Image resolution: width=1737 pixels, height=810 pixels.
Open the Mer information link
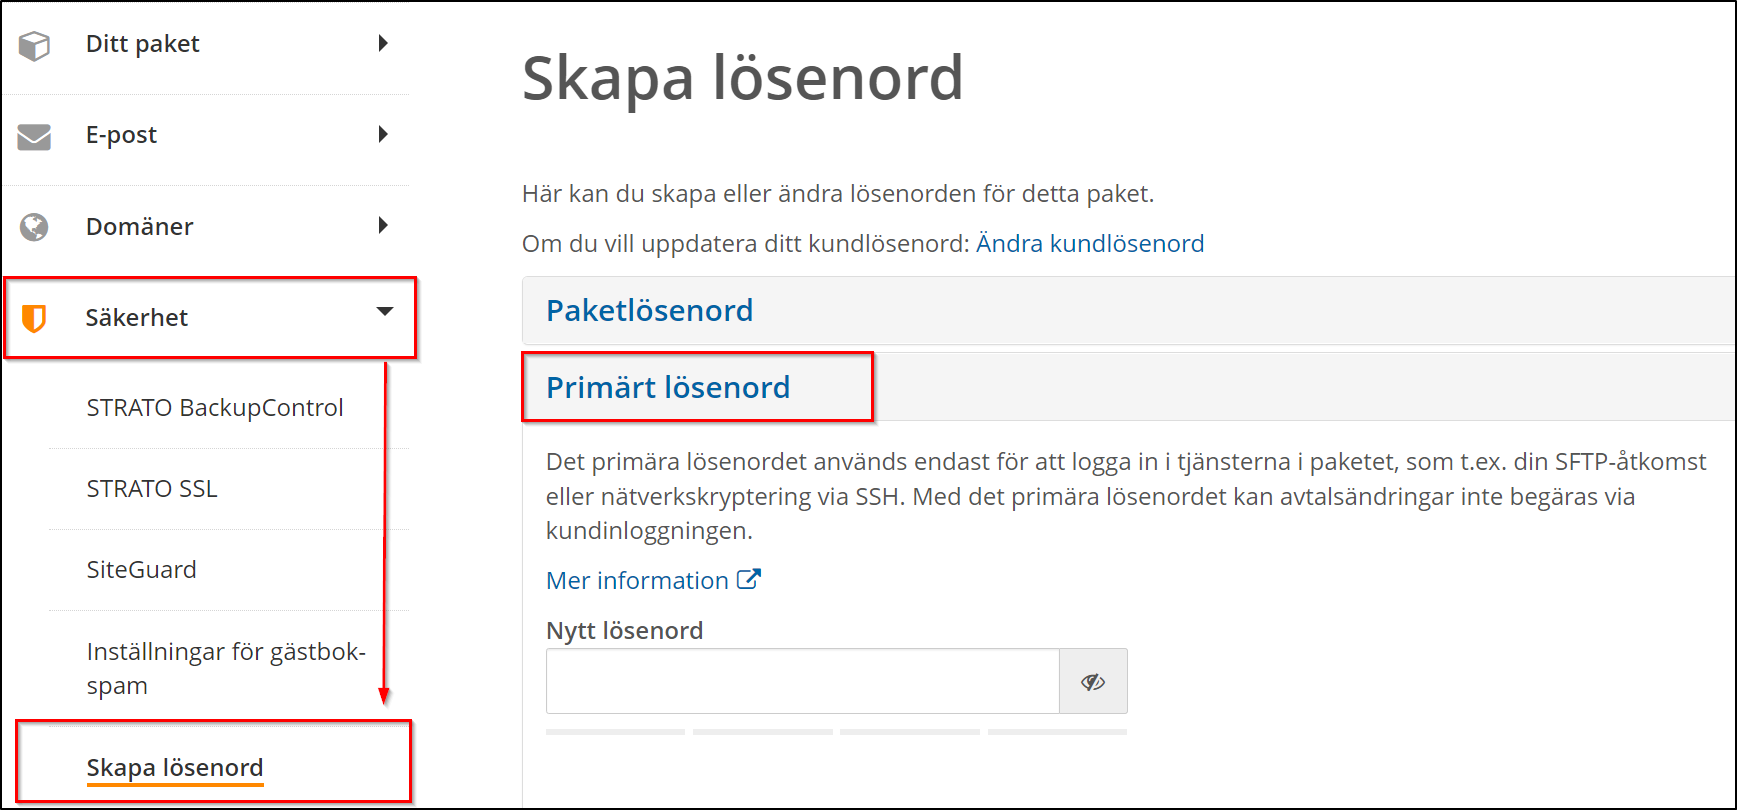point(636,580)
